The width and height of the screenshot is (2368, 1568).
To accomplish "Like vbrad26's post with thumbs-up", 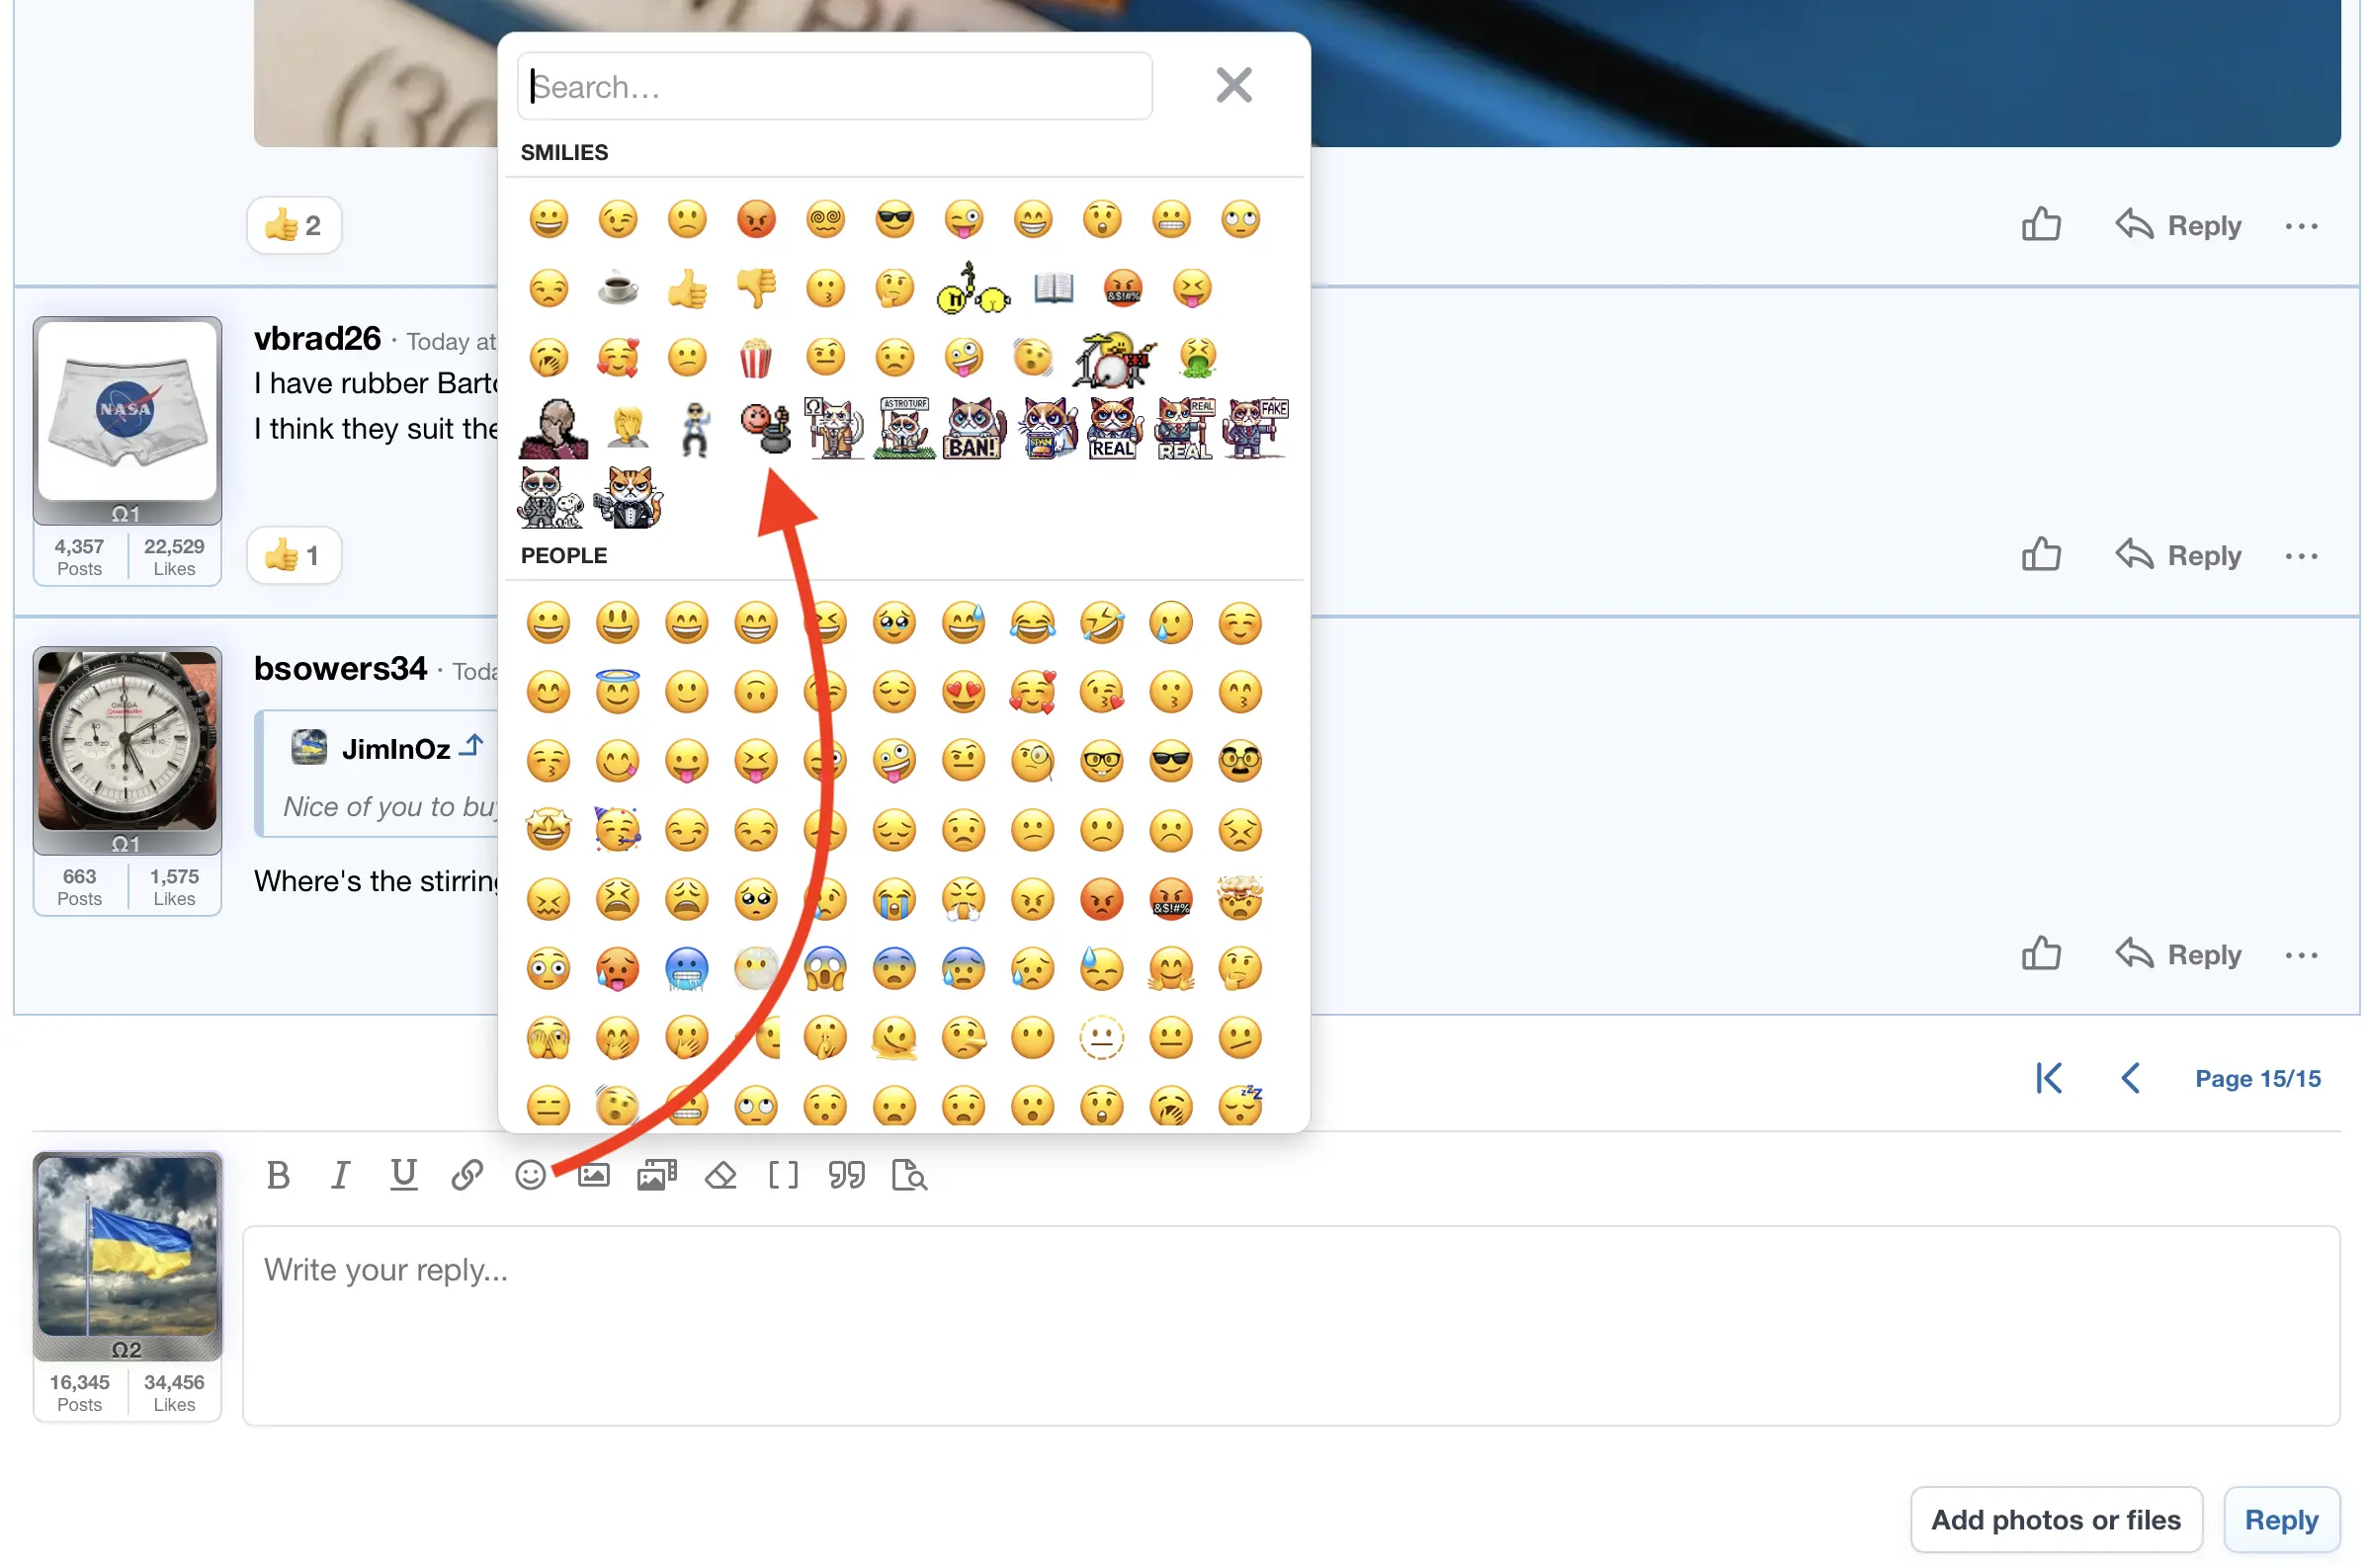I will (2041, 556).
